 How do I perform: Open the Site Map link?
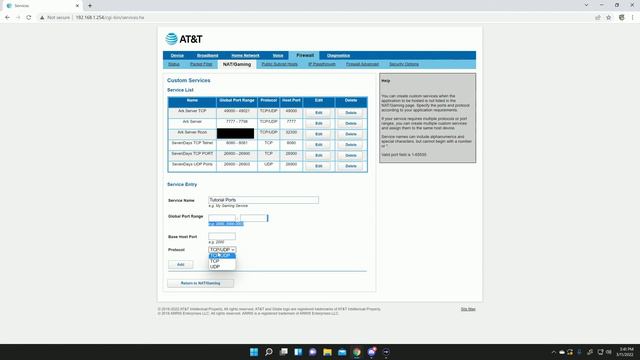point(468,309)
